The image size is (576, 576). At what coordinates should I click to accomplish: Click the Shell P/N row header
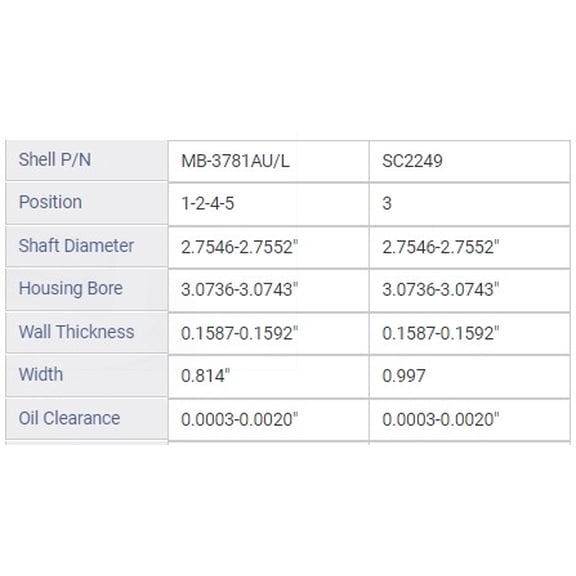tap(87, 160)
